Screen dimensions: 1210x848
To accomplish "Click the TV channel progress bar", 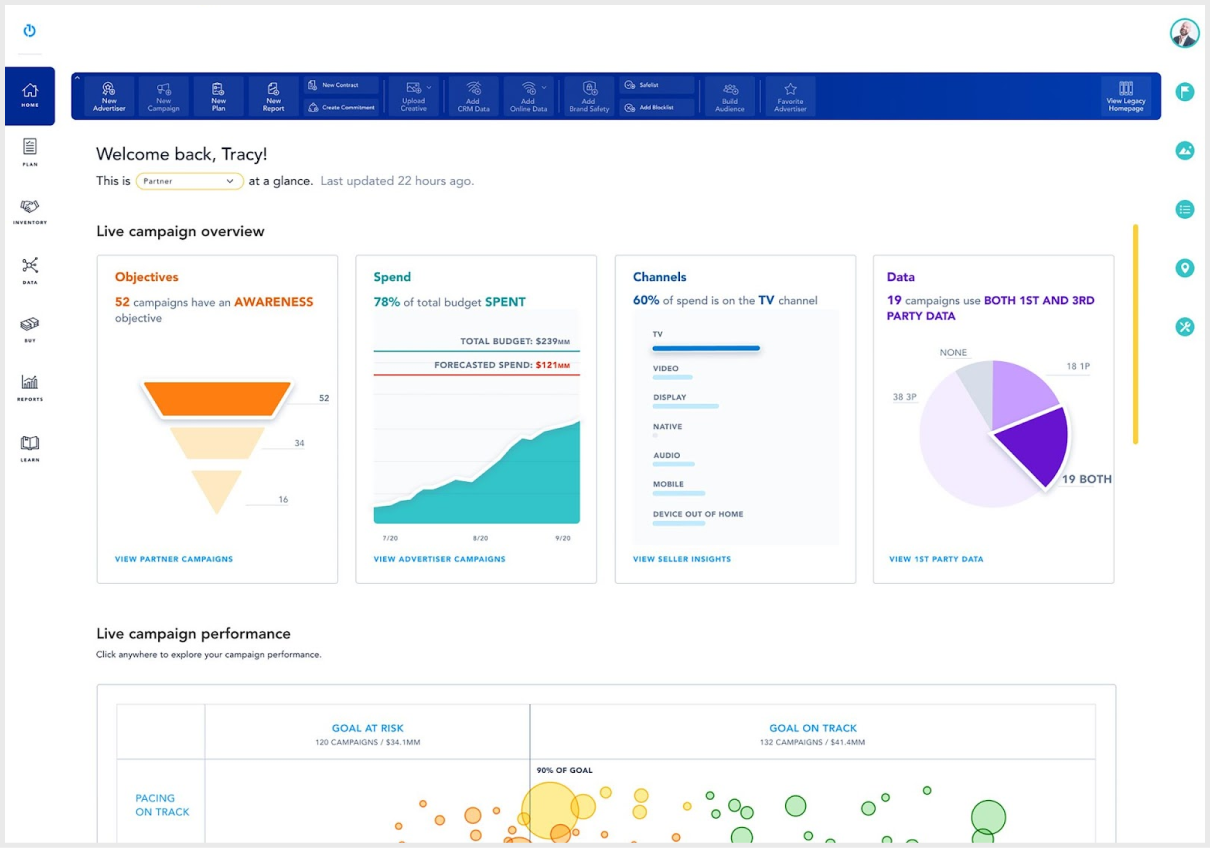I will (x=706, y=349).
